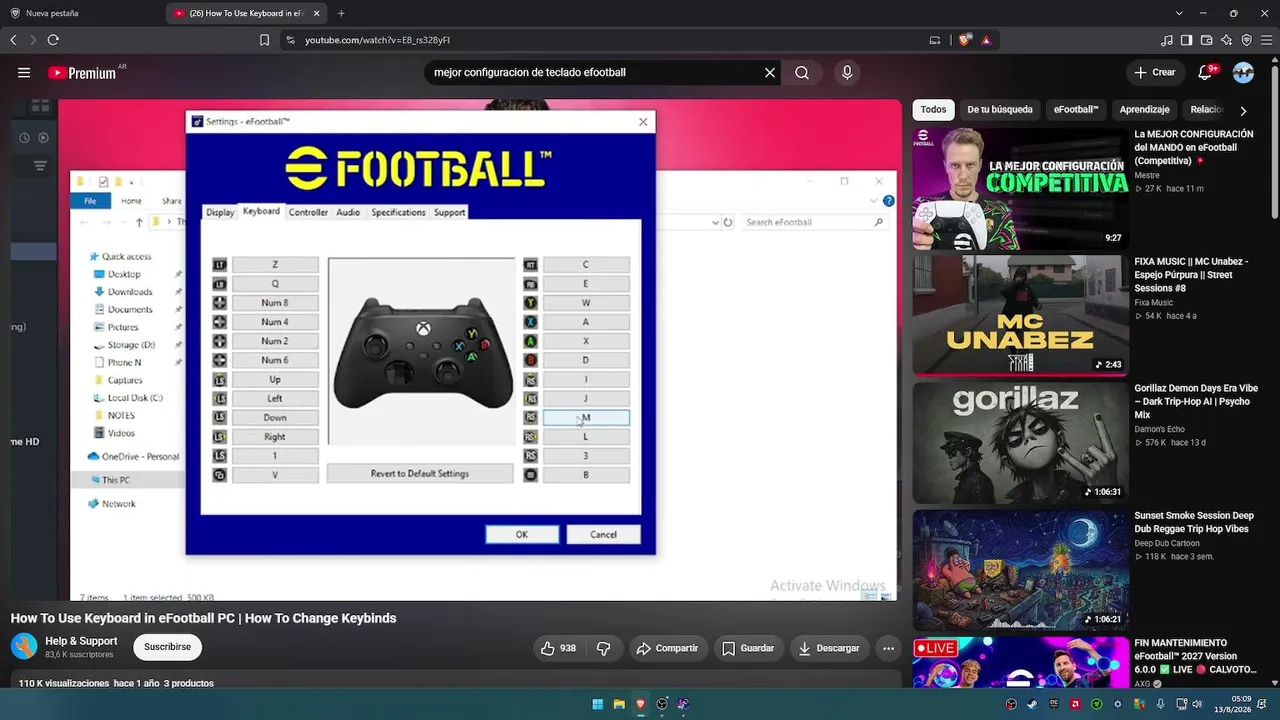Screen dimensions: 1280x720
Task: Click the browser address bar URL
Action: [x=377, y=40]
